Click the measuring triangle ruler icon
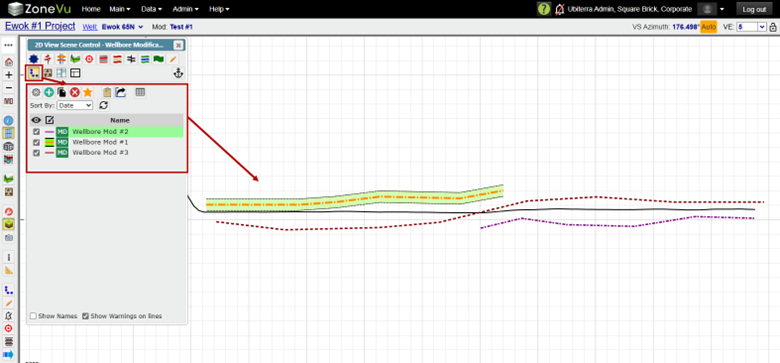 coord(8,270)
